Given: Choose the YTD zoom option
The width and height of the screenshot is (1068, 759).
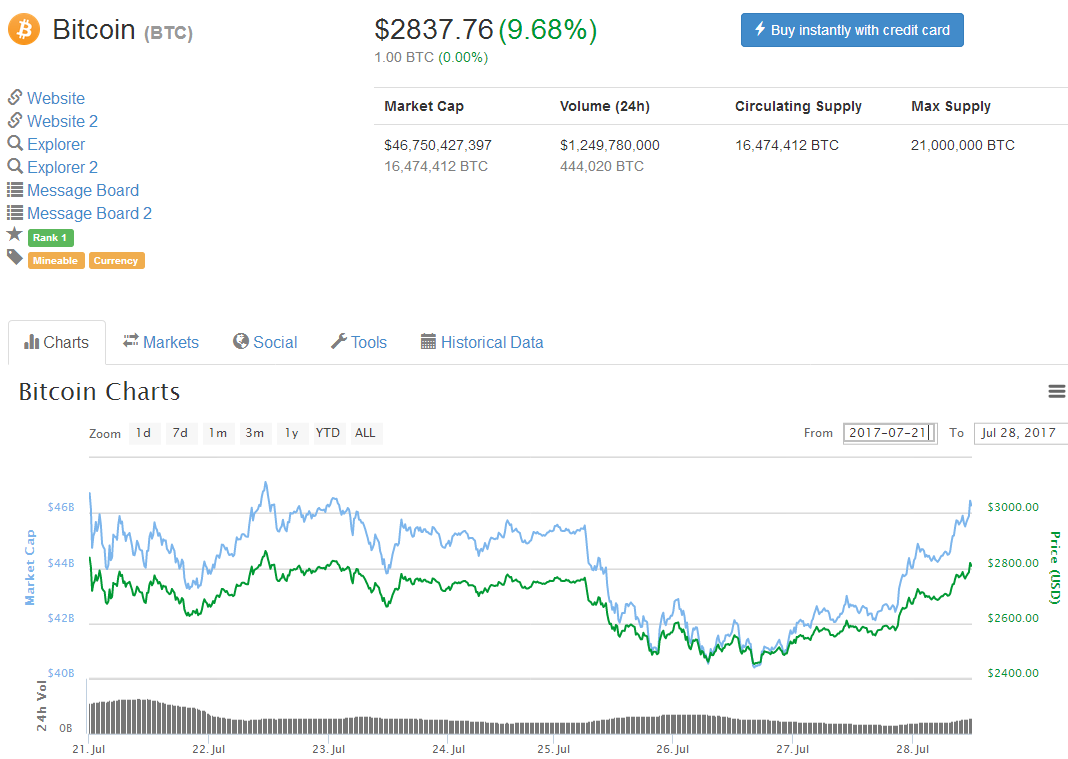Looking at the screenshot, I should (x=327, y=433).
